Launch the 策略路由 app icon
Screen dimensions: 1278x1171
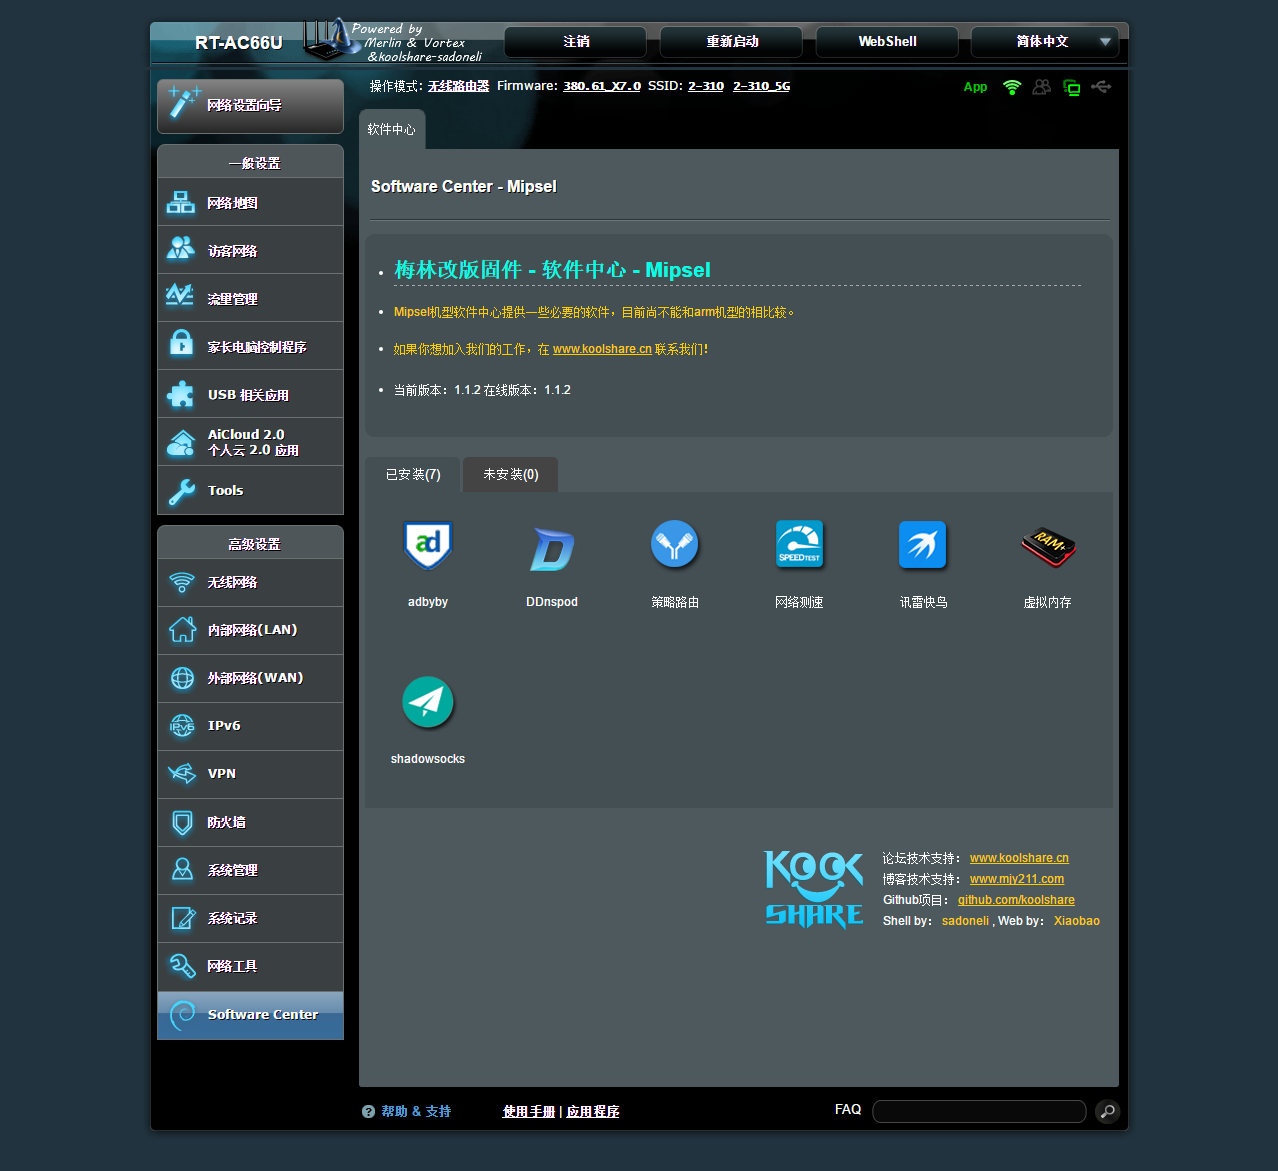675,546
